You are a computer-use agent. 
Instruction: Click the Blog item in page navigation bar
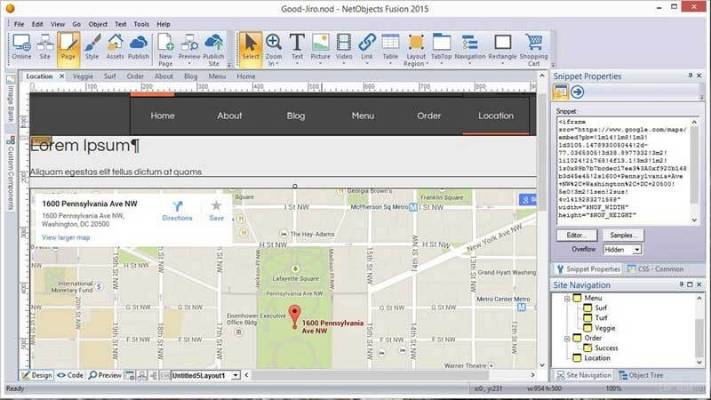(296, 116)
